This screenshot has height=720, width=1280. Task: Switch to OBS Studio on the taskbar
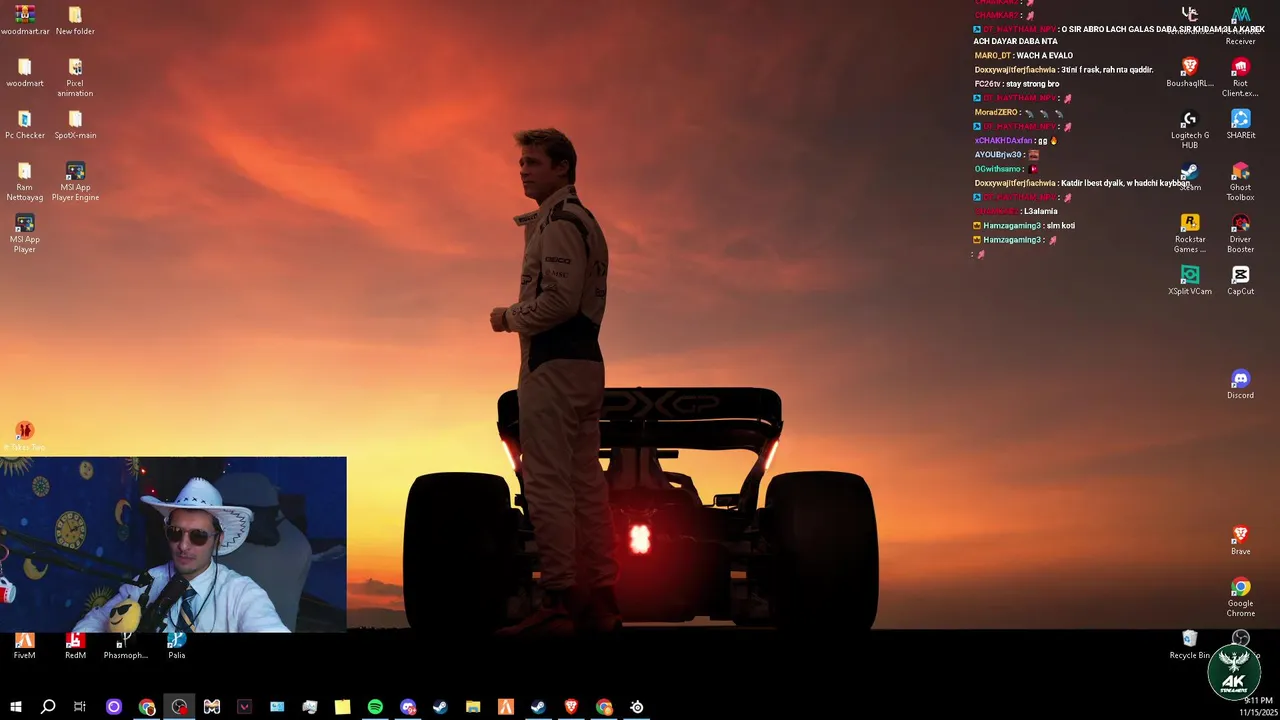pyautogui.click(x=179, y=707)
